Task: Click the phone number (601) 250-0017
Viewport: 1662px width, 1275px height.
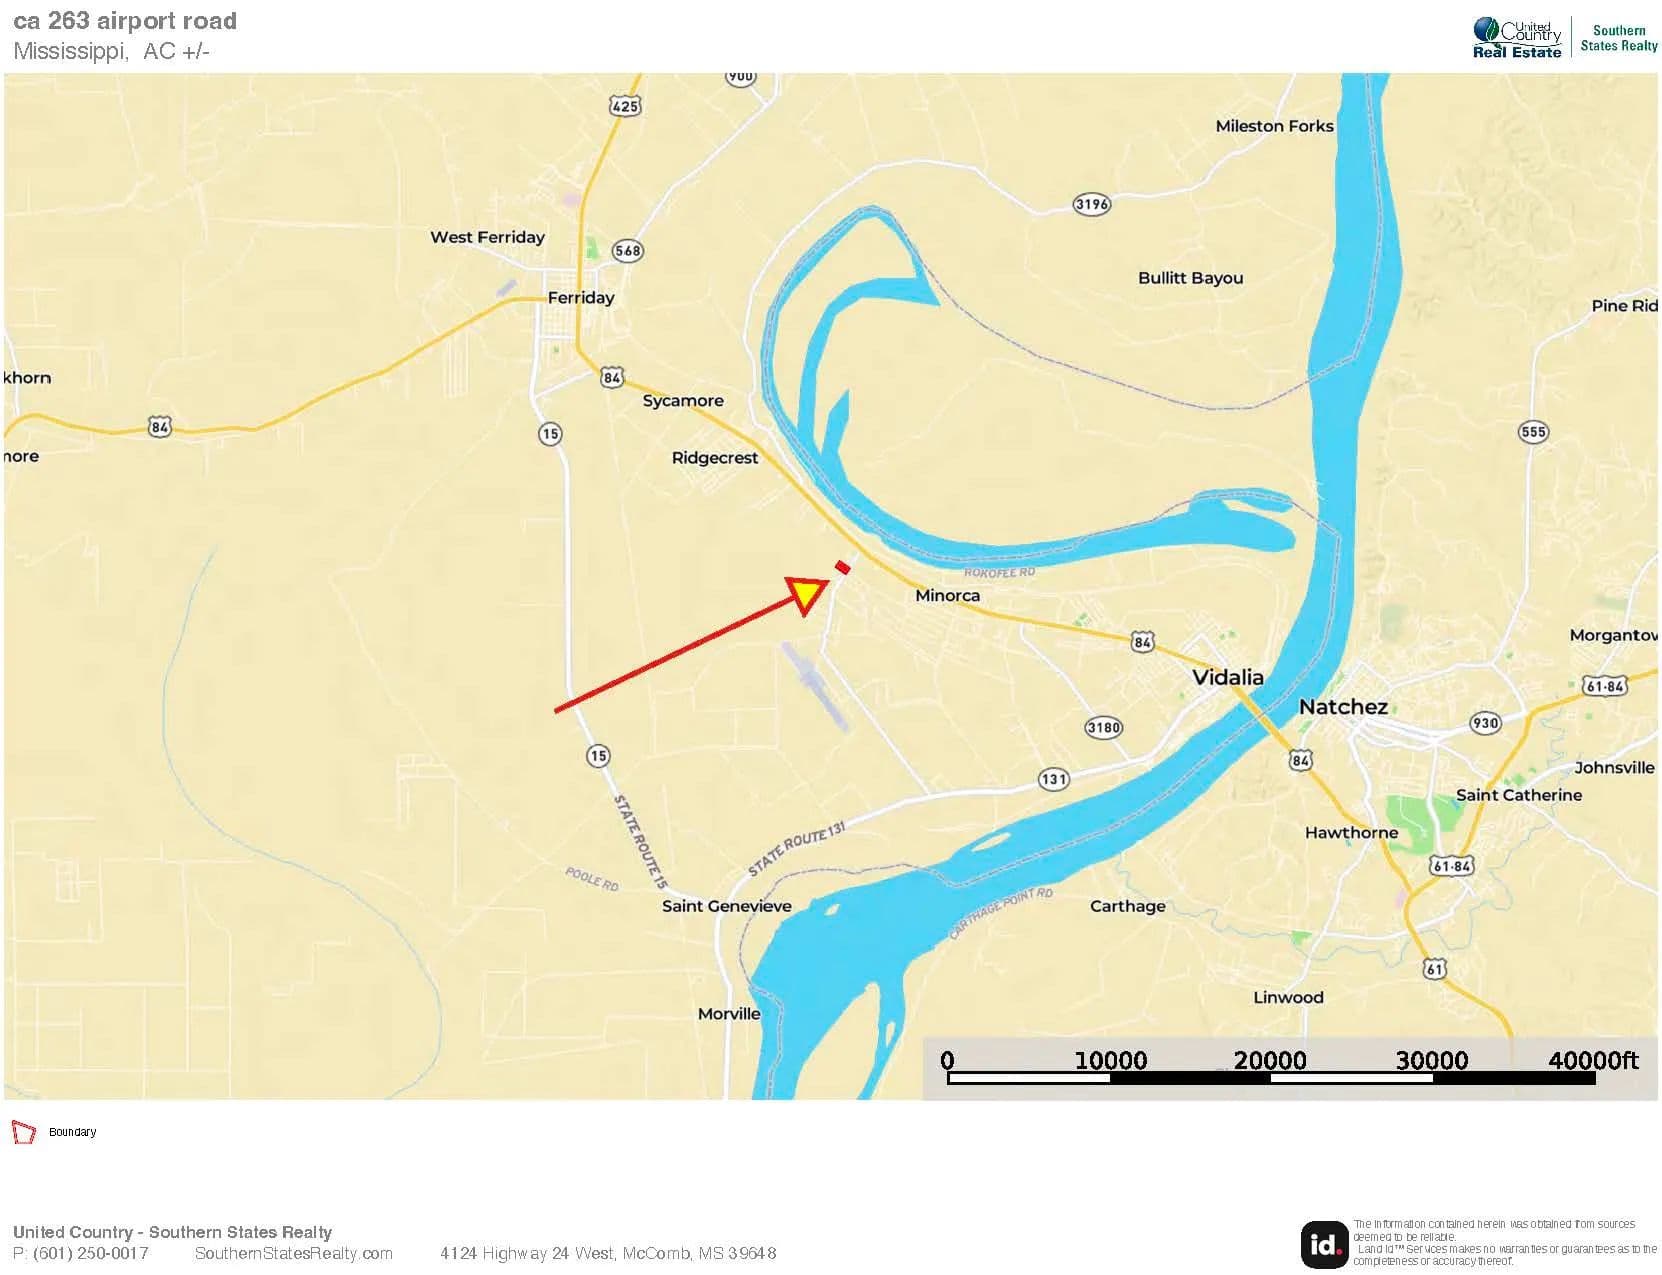Action: pos(91,1253)
